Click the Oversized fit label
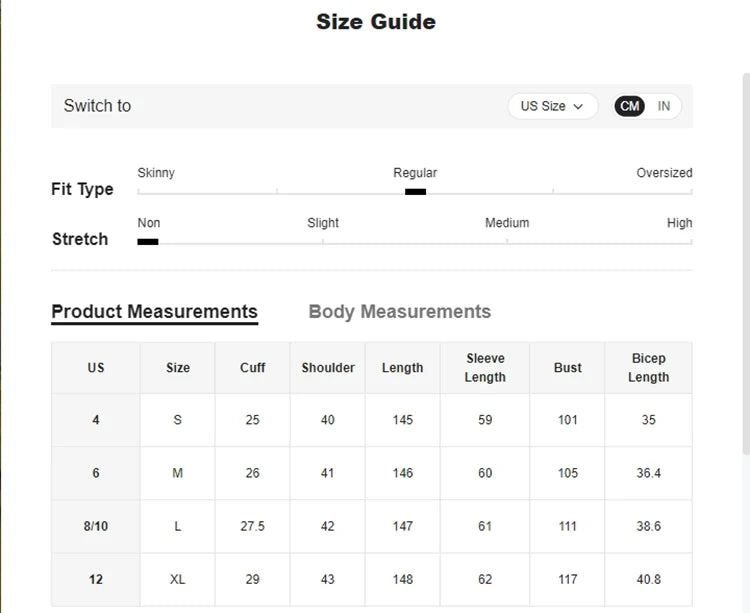The width and height of the screenshot is (750, 613). pyautogui.click(x=664, y=173)
